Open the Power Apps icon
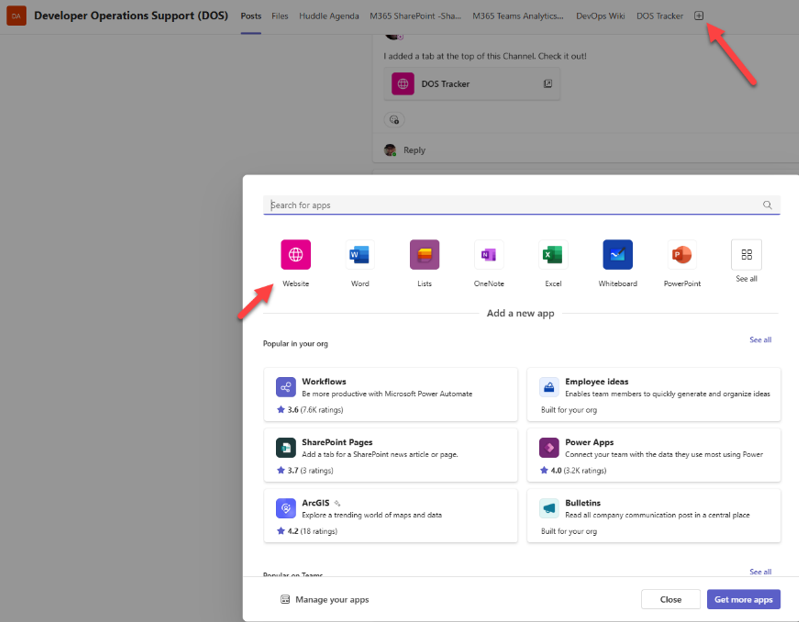The height and width of the screenshot is (622, 799). click(x=549, y=448)
